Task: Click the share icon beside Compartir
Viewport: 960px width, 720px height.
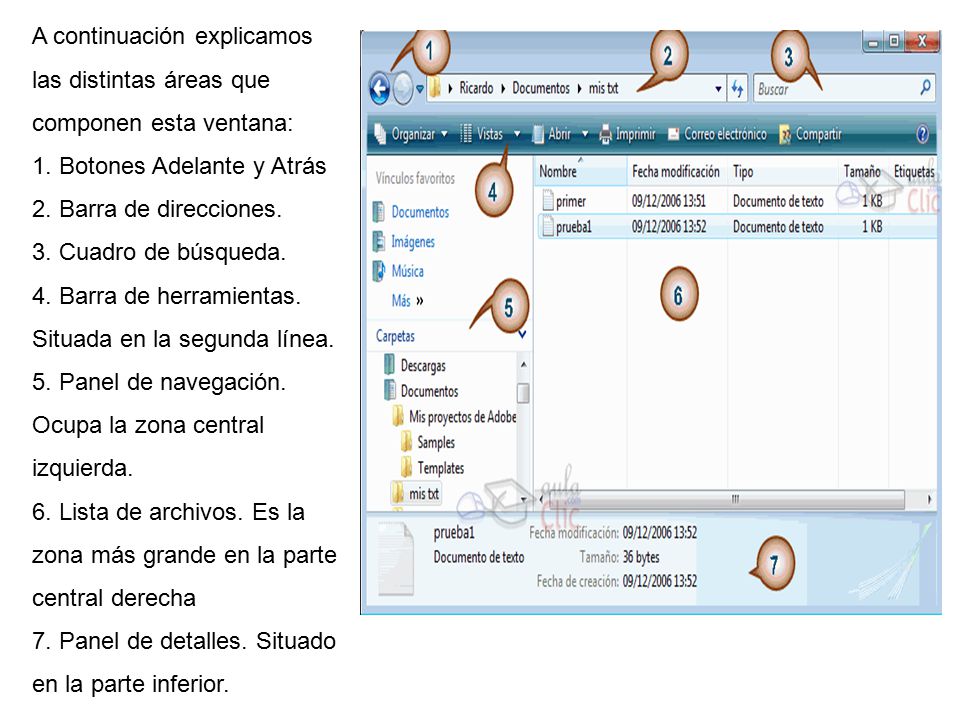Action: tap(785, 135)
